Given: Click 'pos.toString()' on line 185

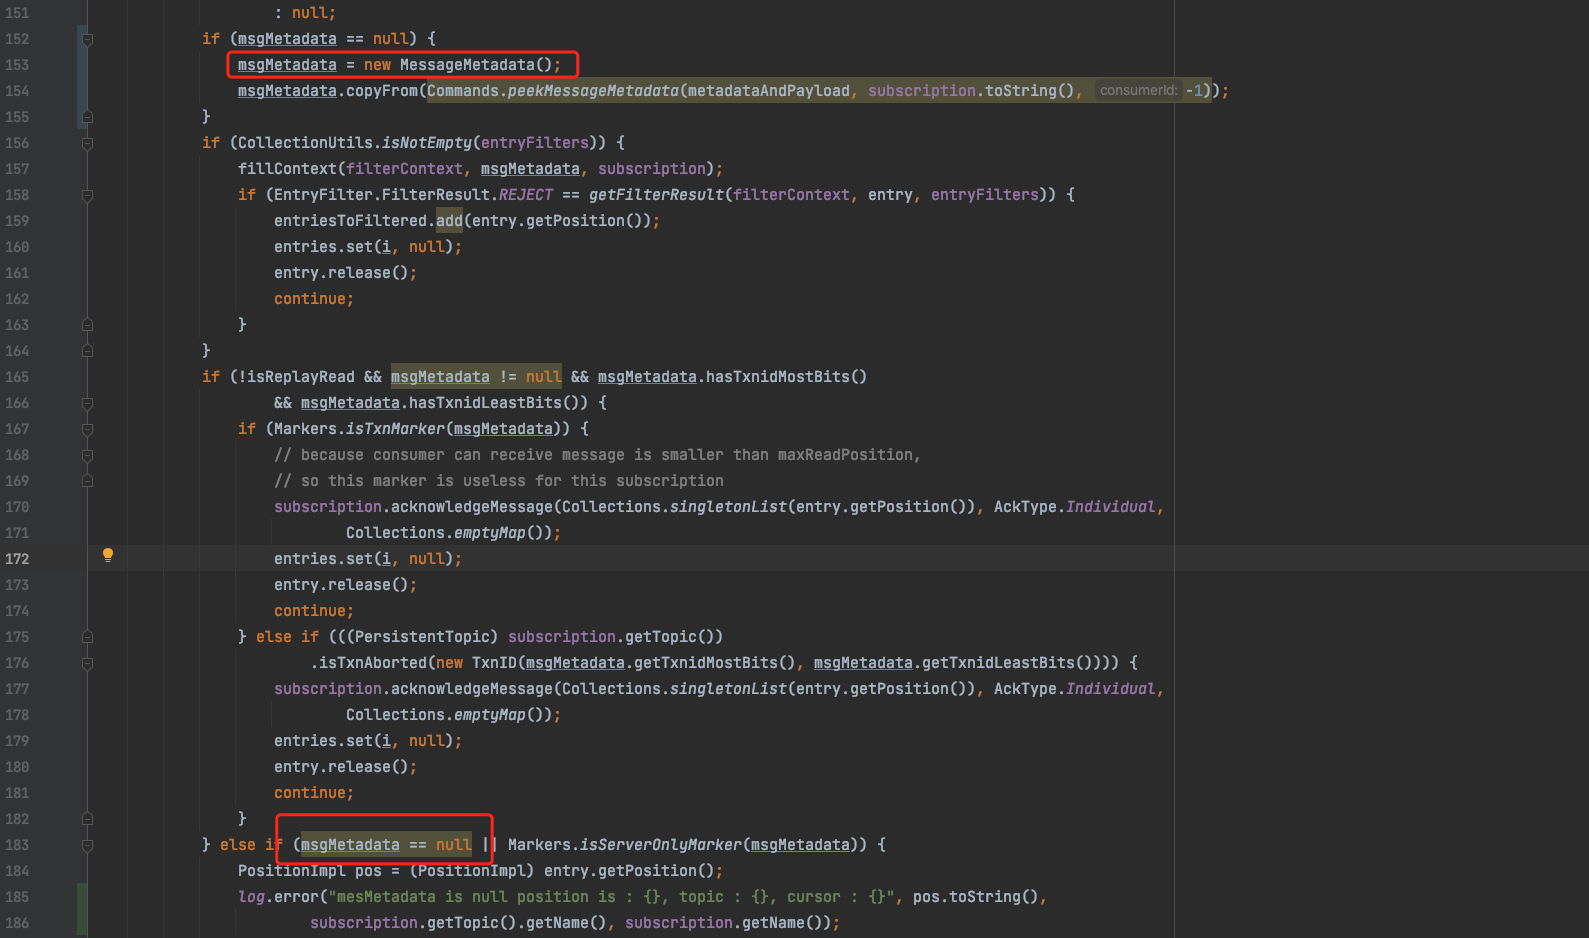Looking at the screenshot, I should click(975, 897).
